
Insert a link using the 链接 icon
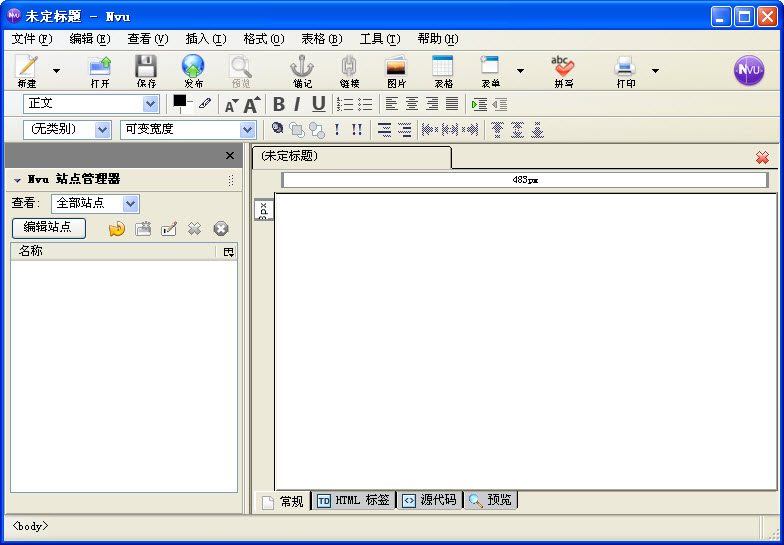(349, 68)
